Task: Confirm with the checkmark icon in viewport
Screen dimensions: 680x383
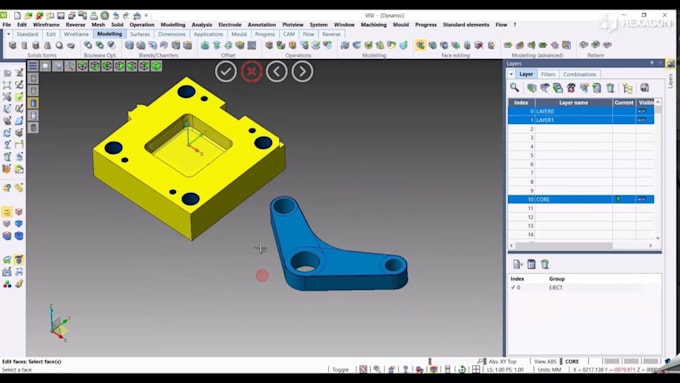Action: (x=226, y=71)
